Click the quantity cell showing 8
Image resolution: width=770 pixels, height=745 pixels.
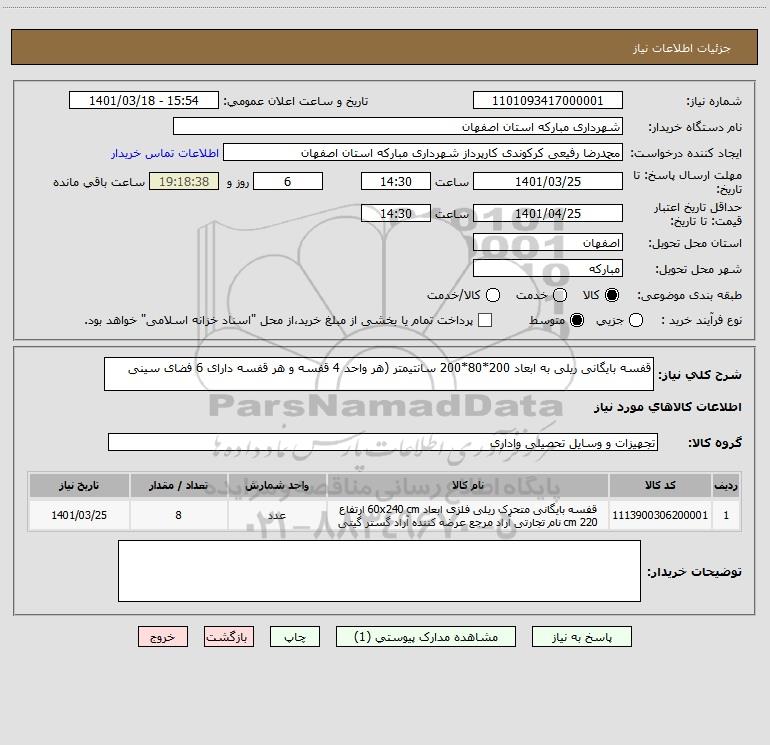coord(178,515)
